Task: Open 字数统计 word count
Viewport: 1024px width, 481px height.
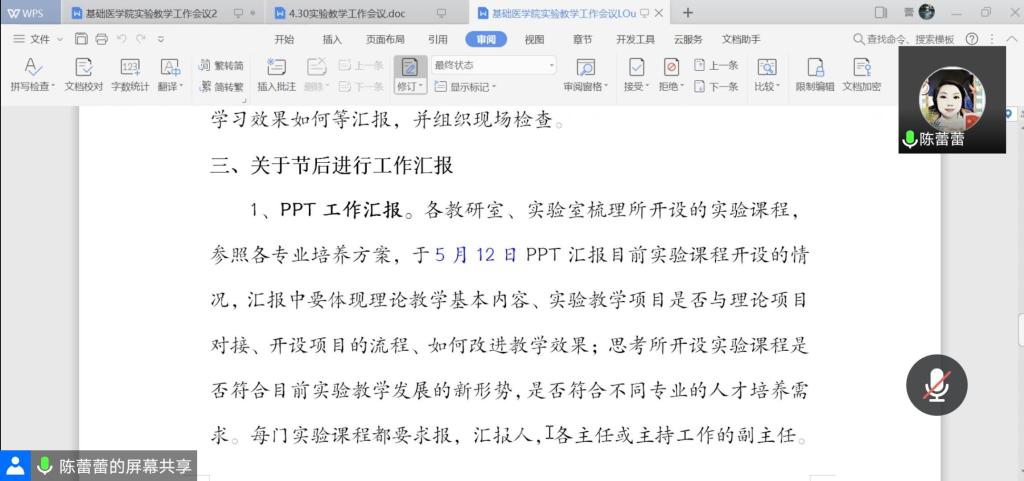Action: [x=129, y=68]
